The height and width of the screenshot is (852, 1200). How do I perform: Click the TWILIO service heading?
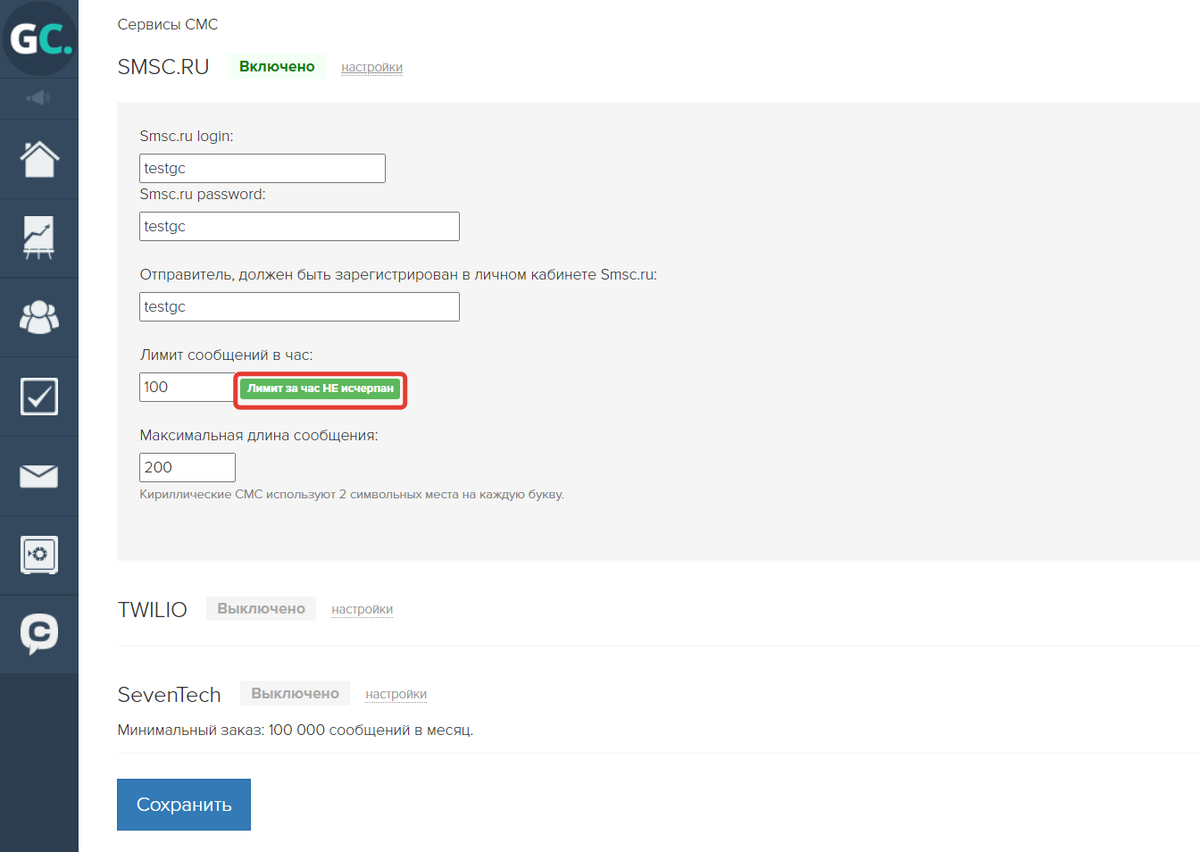152,610
